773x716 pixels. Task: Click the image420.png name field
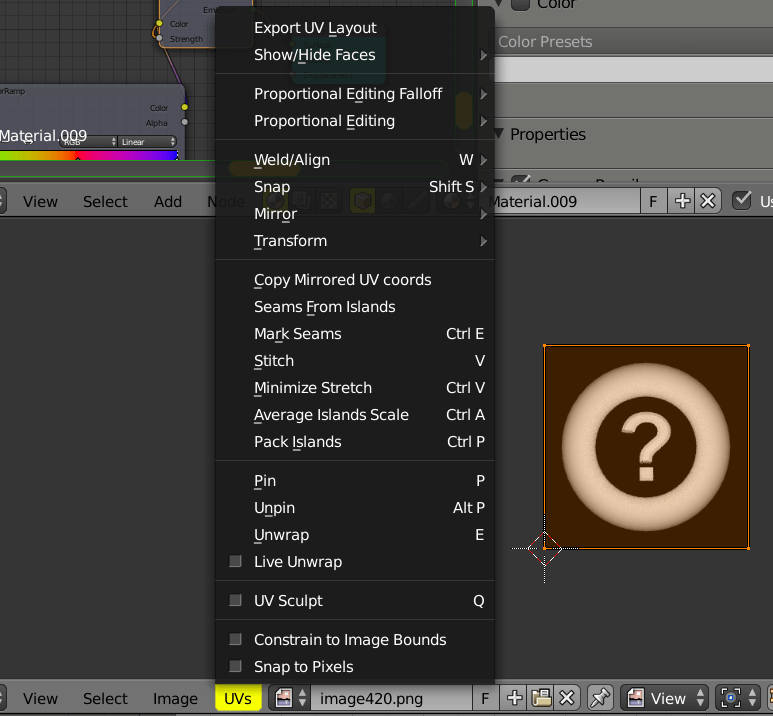tap(392, 698)
